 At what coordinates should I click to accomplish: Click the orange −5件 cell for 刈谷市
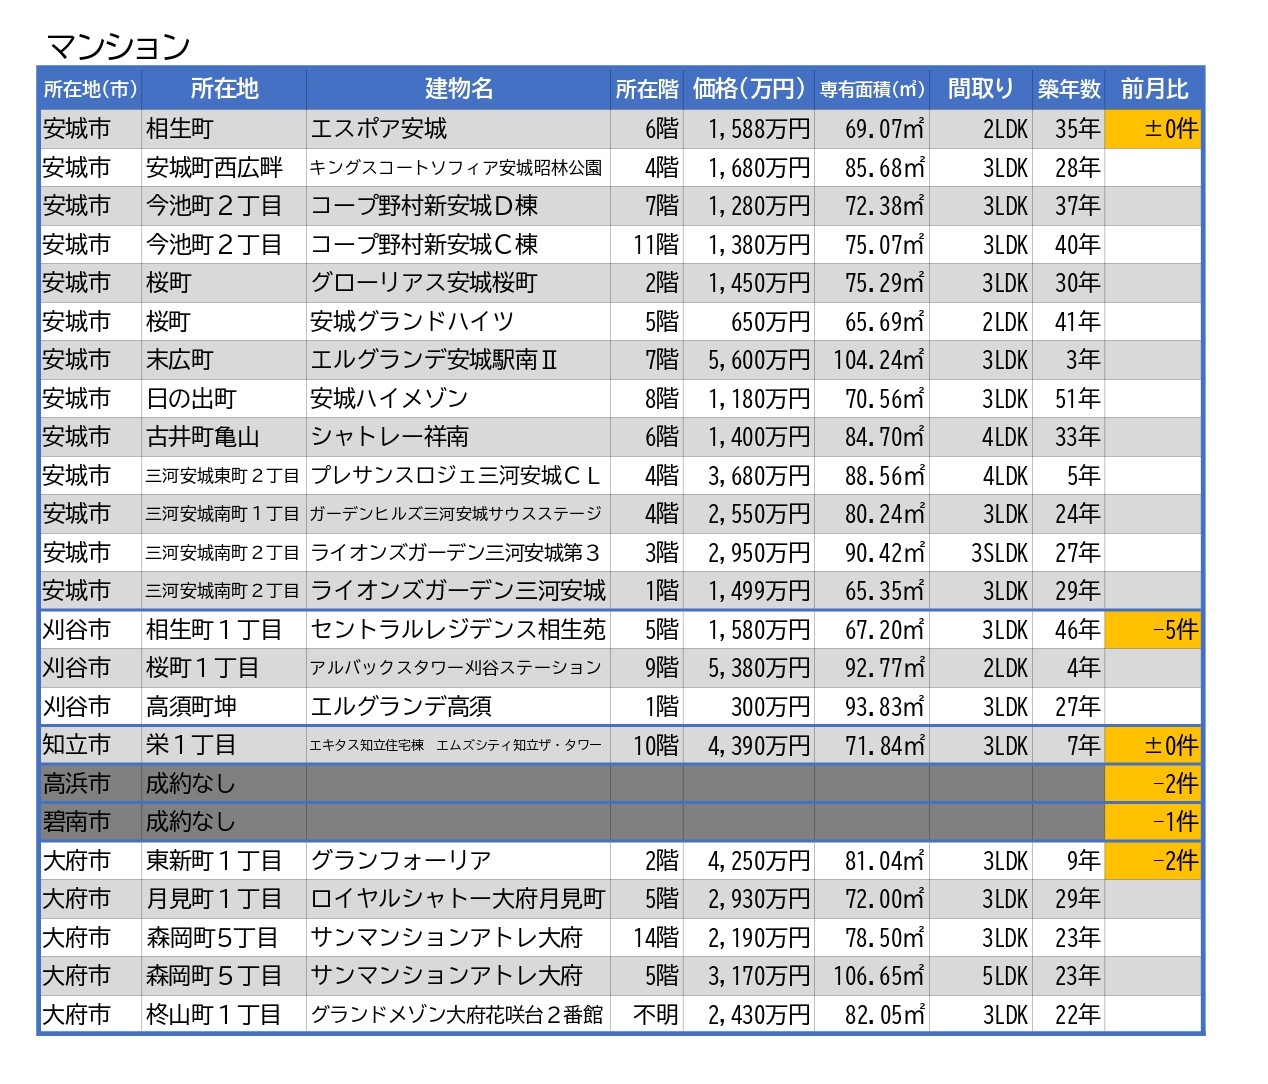(x=1153, y=630)
